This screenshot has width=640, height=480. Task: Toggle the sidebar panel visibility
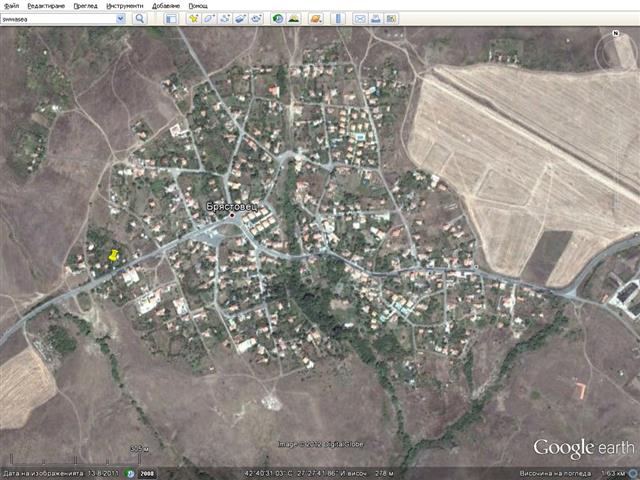[x=170, y=18]
